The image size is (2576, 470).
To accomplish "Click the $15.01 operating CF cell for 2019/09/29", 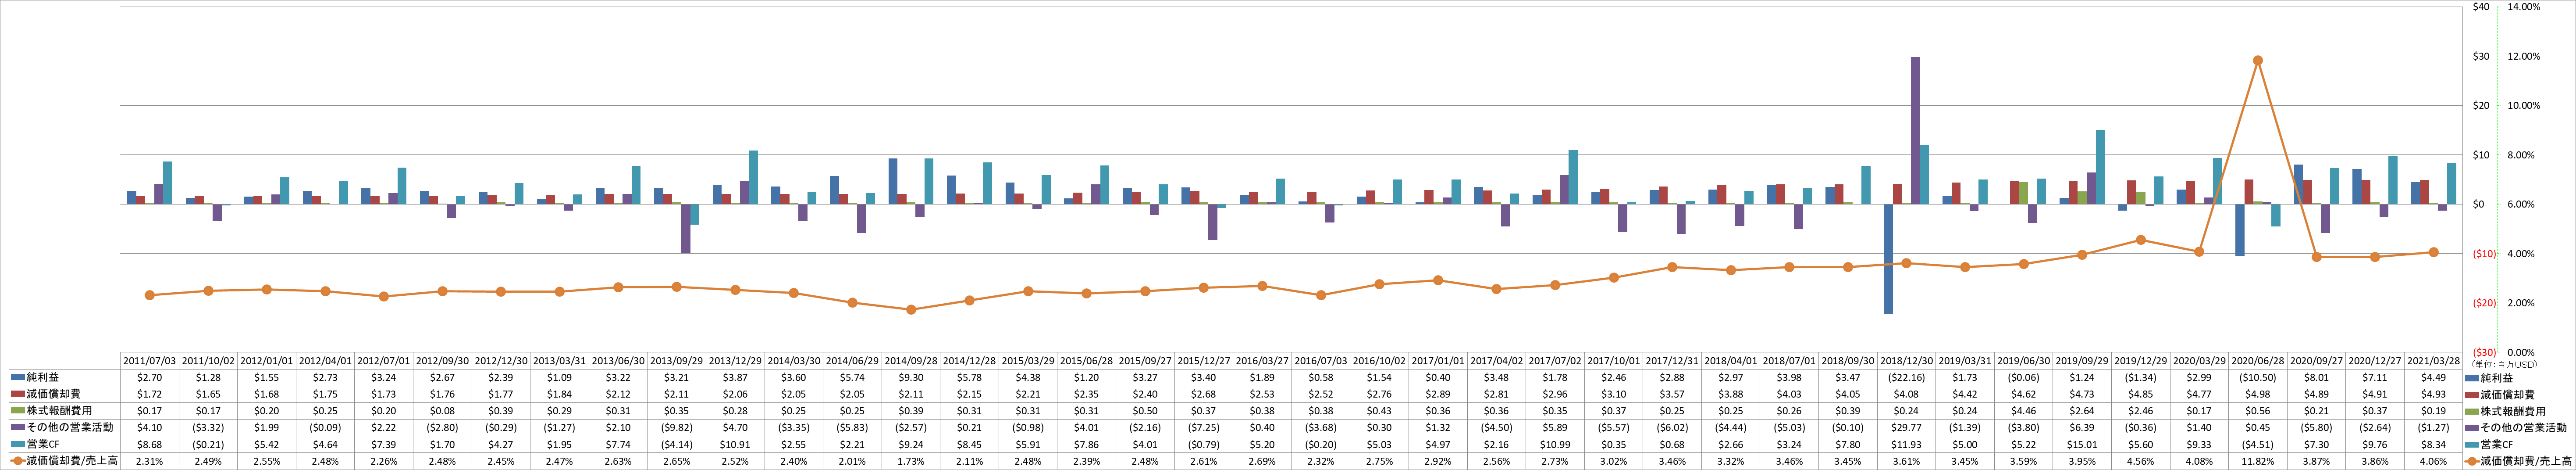I will click(x=2081, y=444).
